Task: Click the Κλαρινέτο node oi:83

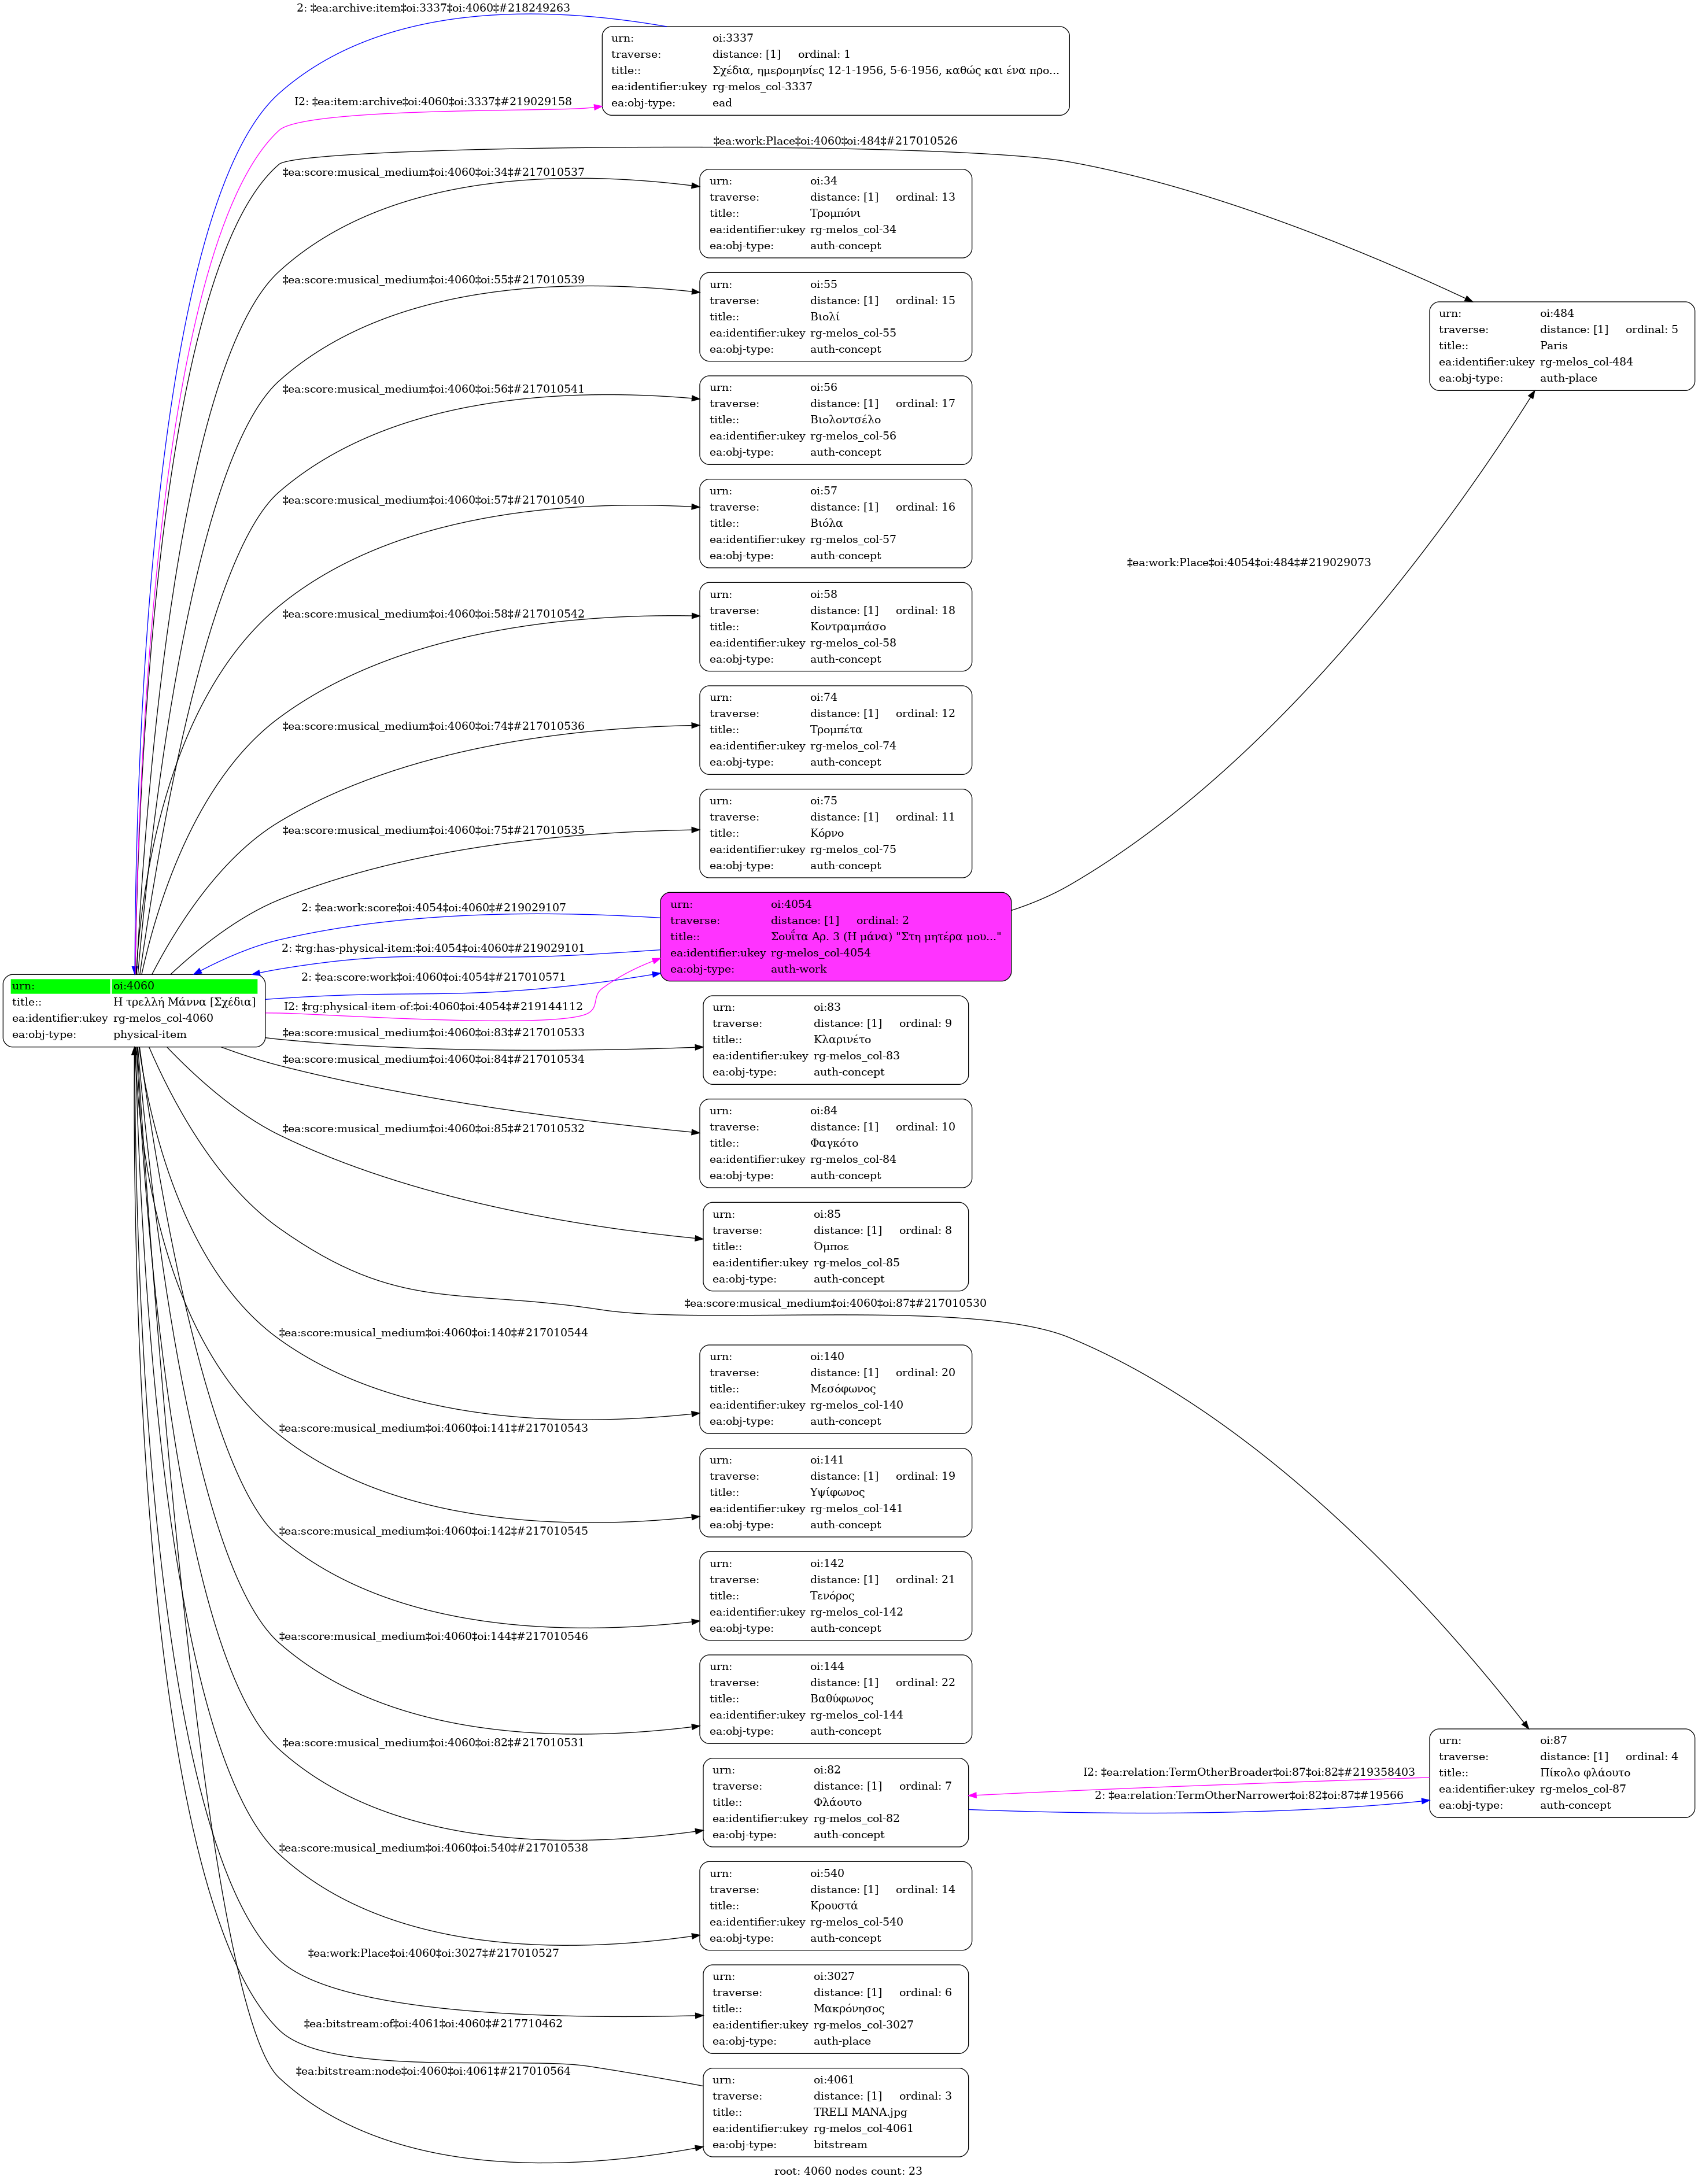Action: pyautogui.click(x=835, y=1039)
